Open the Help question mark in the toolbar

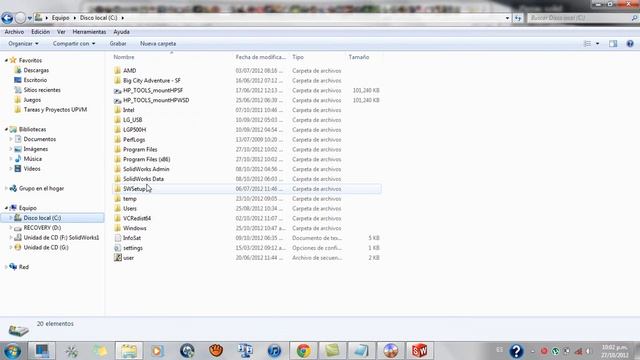coord(630,44)
